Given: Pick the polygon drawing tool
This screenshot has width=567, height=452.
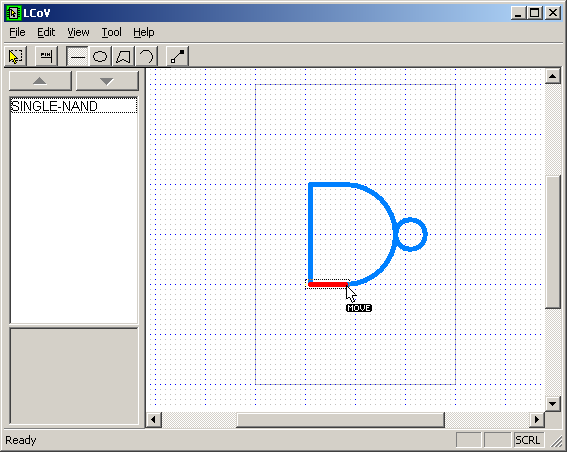Looking at the screenshot, I should (123, 56).
